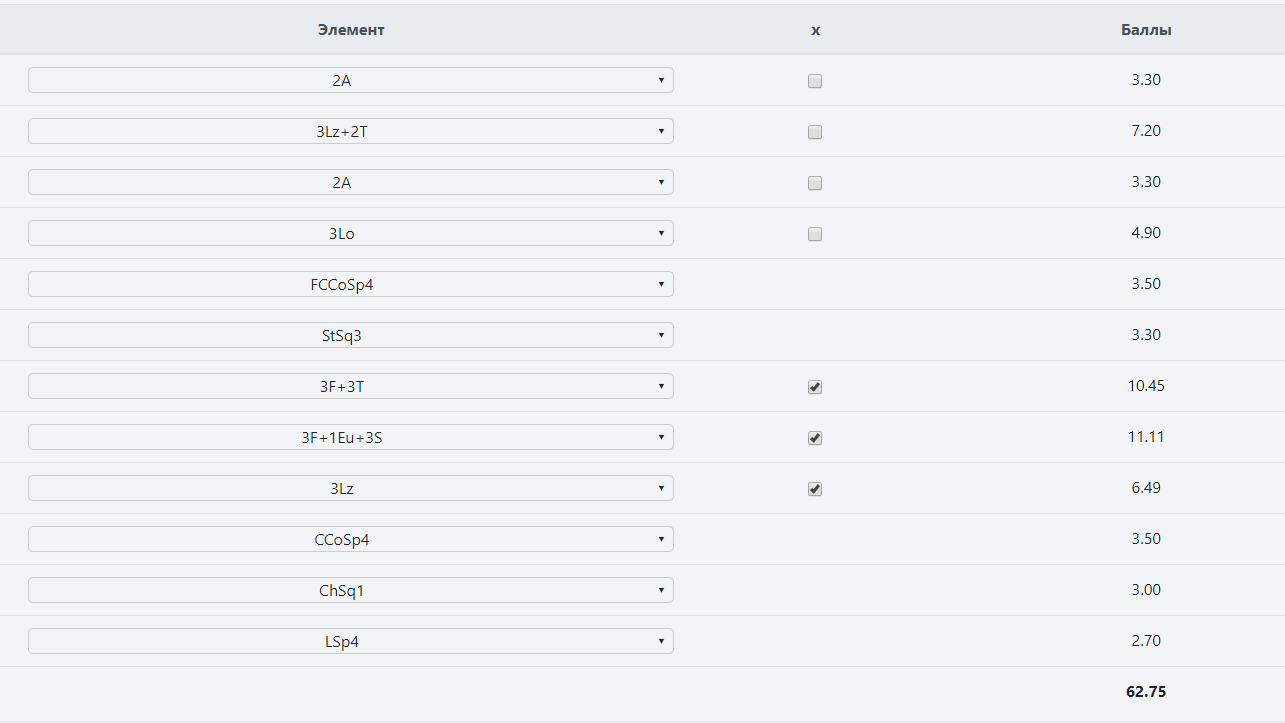Disable the x checkbox for 3F+1Eu+3S
Screen dimensions: 1285x723
click(x=815, y=438)
